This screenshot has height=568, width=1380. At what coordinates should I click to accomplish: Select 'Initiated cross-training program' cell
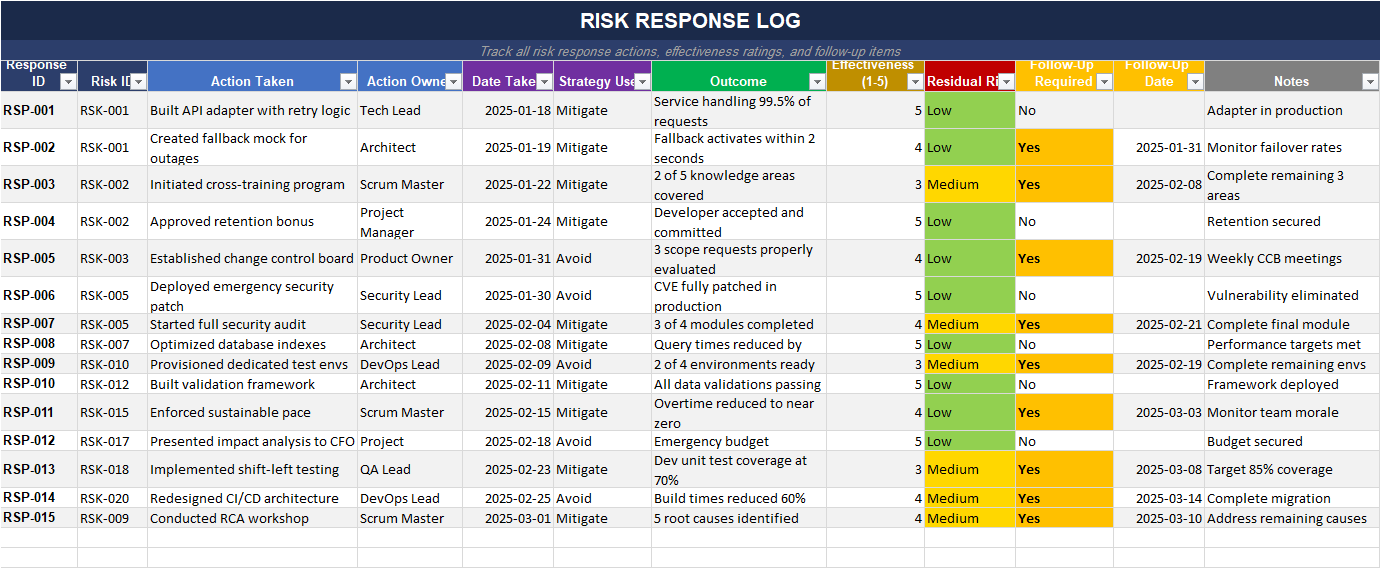click(x=253, y=184)
